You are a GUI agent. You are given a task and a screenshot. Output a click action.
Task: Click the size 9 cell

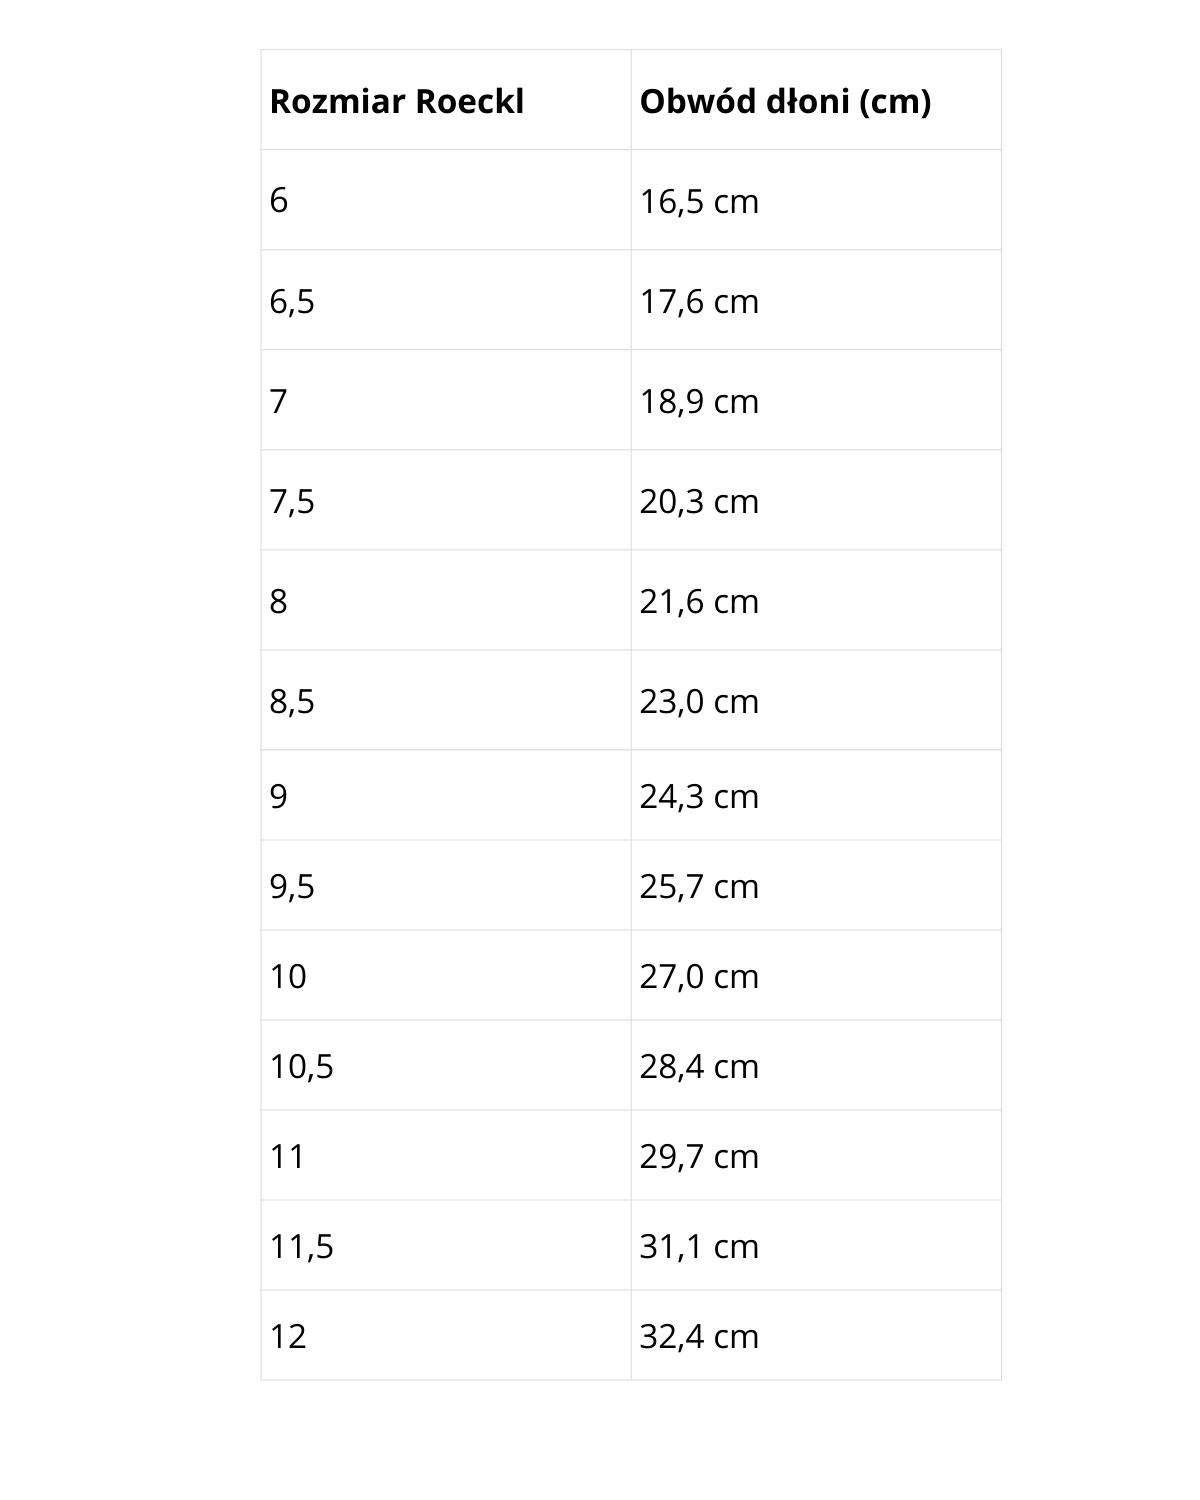[446, 795]
